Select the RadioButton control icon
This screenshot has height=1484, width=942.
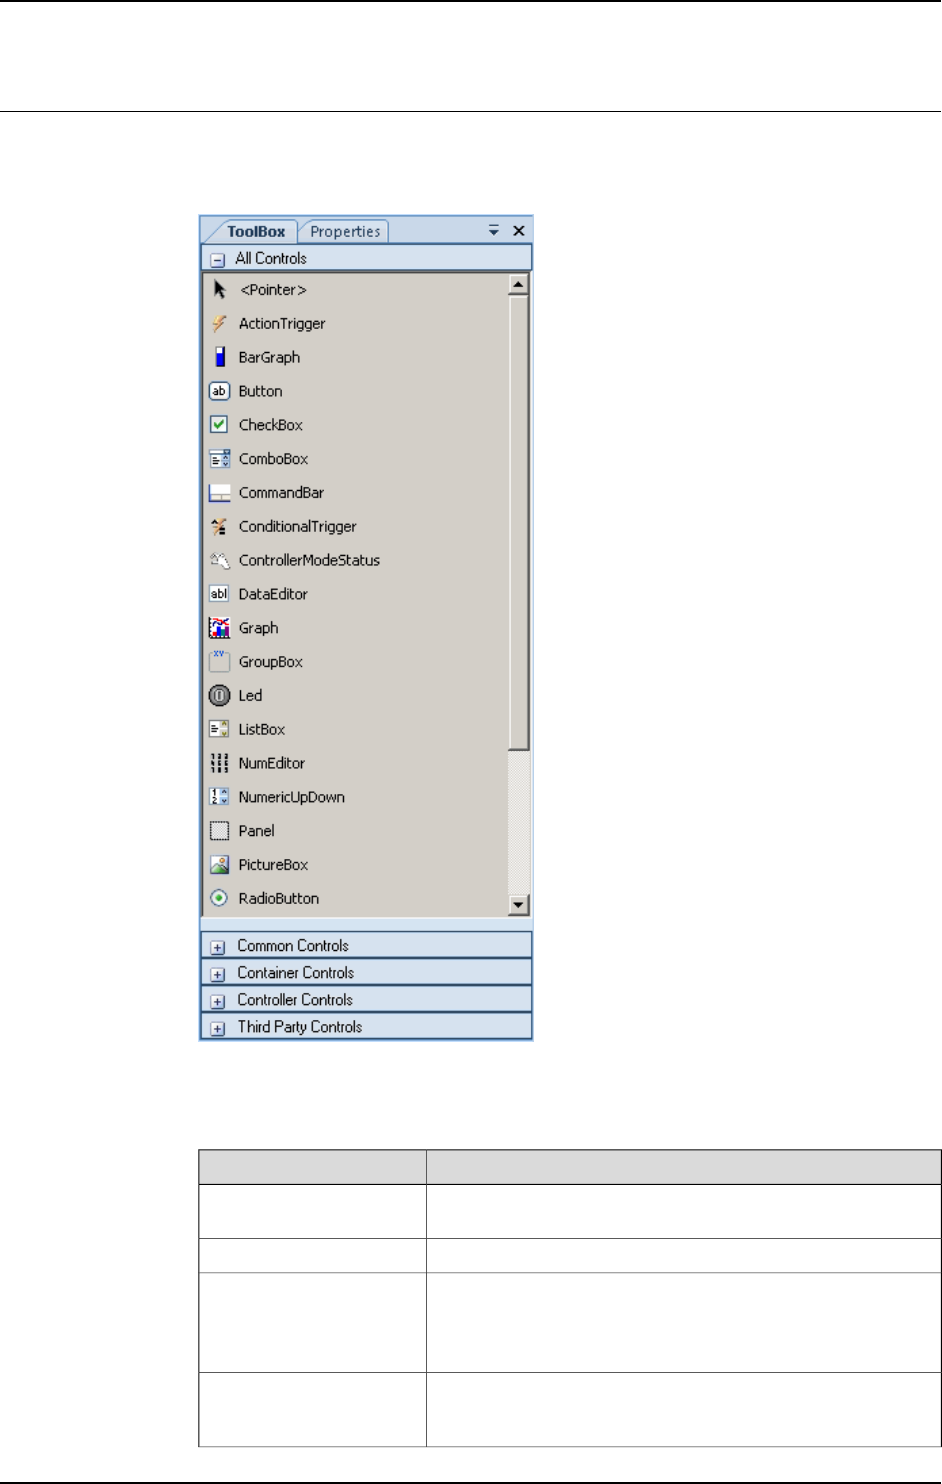pos(219,899)
